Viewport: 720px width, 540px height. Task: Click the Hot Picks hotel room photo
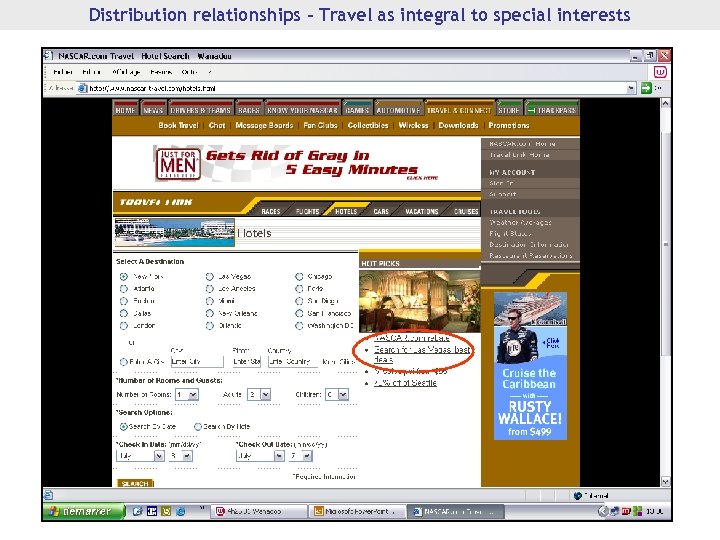[420, 301]
